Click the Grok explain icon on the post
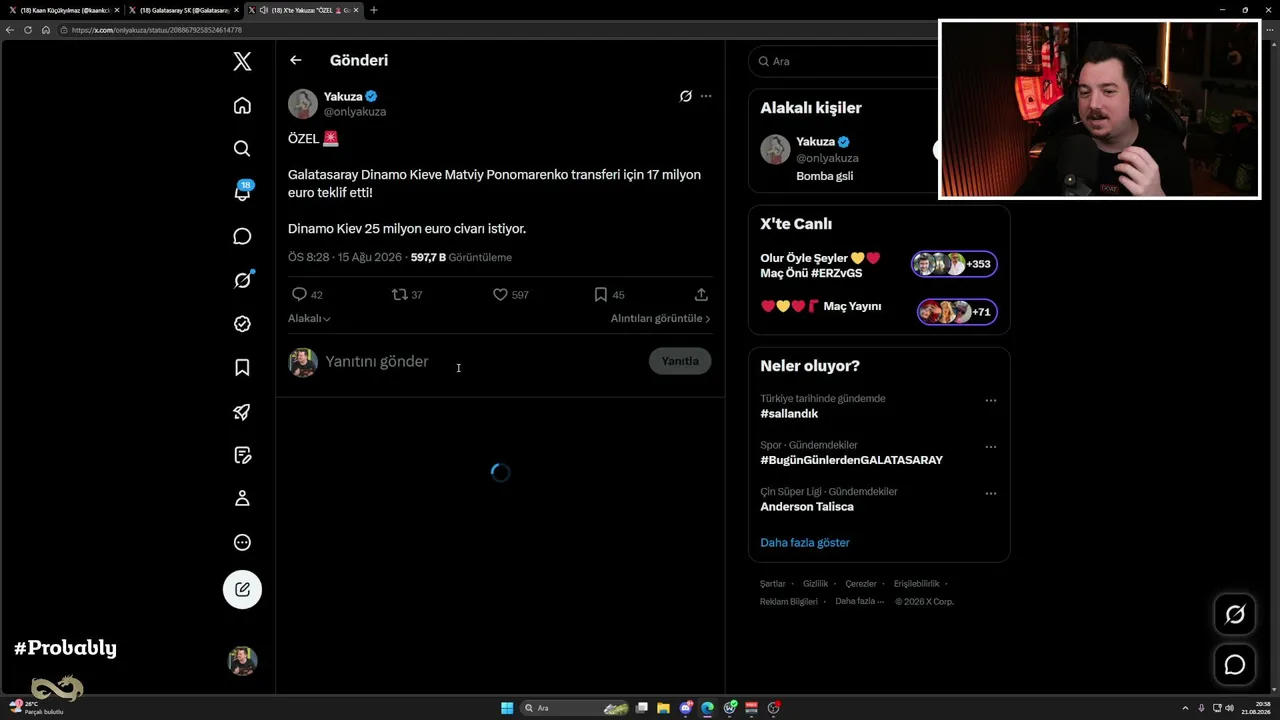1280x720 pixels. [686, 96]
